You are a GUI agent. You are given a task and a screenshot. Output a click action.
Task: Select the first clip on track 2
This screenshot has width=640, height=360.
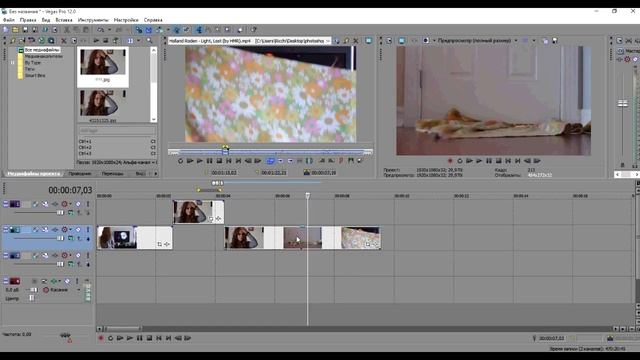(x=134, y=238)
